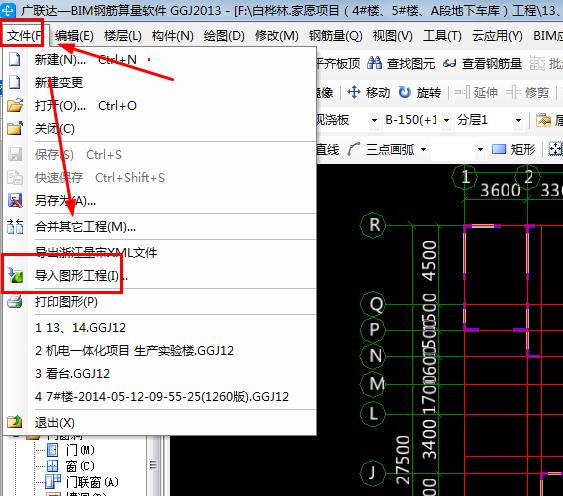
Task: Click axis bubble J in drawing
Action: click(x=373, y=473)
